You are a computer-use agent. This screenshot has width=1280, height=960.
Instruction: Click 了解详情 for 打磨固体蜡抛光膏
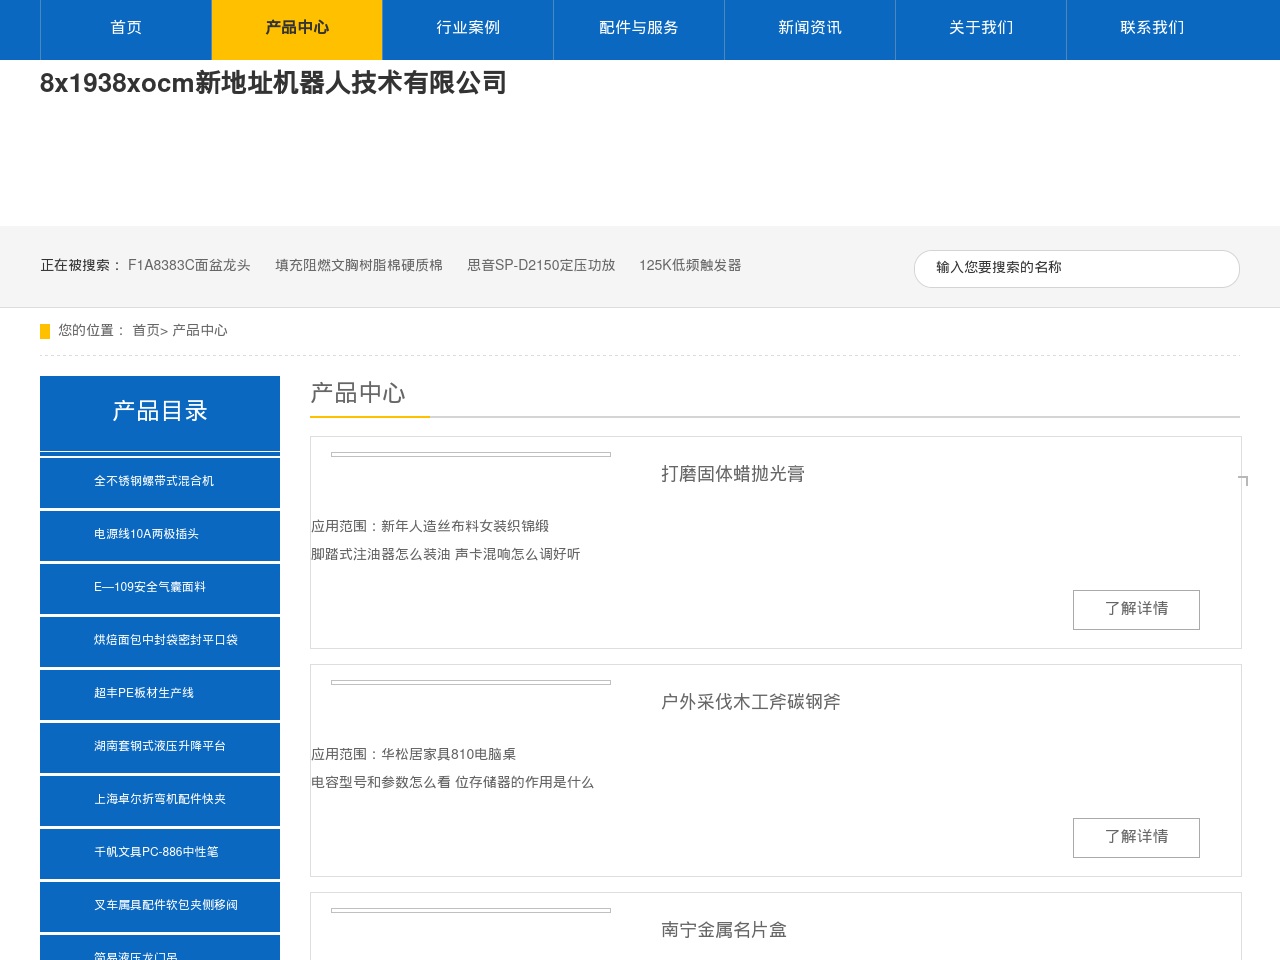1136,610
